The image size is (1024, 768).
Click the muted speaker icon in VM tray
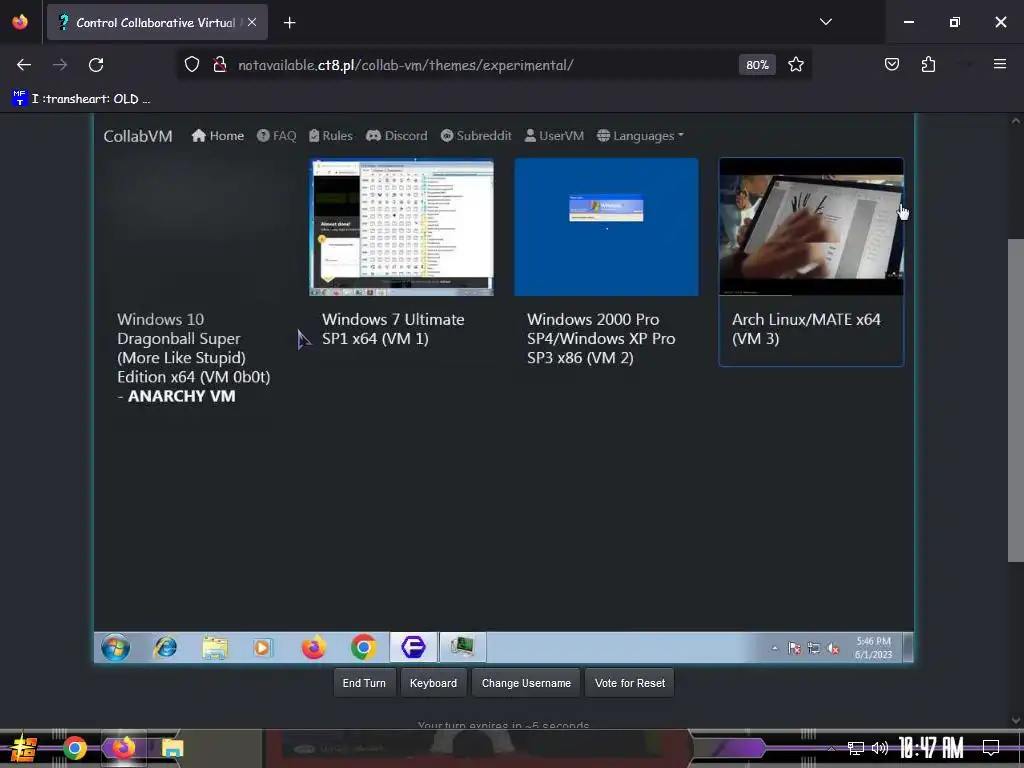tap(833, 648)
